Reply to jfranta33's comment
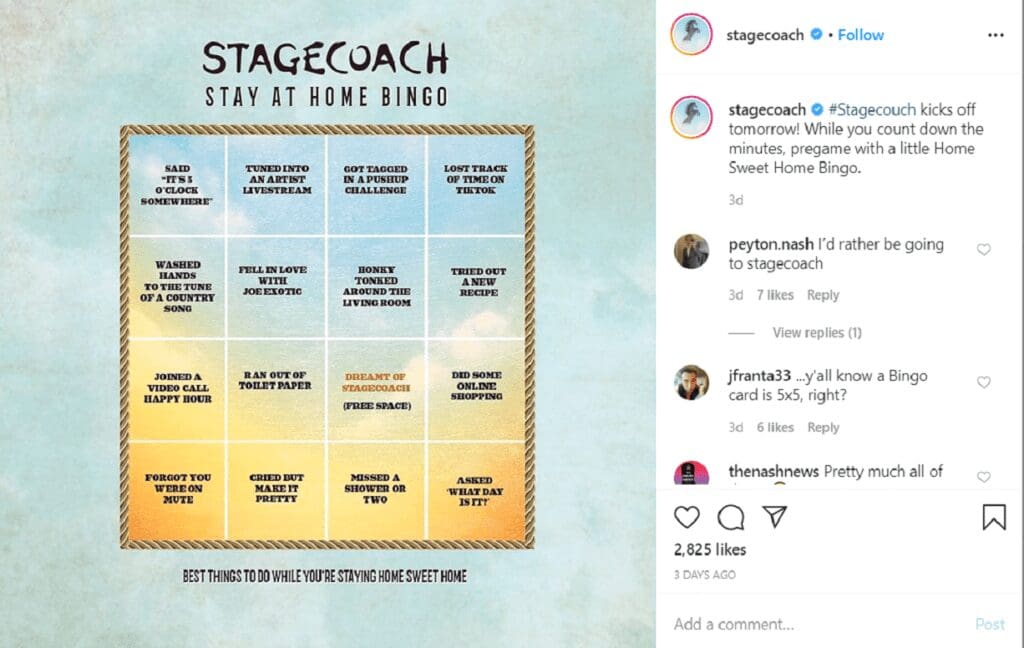The height and width of the screenshot is (648, 1024). pos(824,427)
